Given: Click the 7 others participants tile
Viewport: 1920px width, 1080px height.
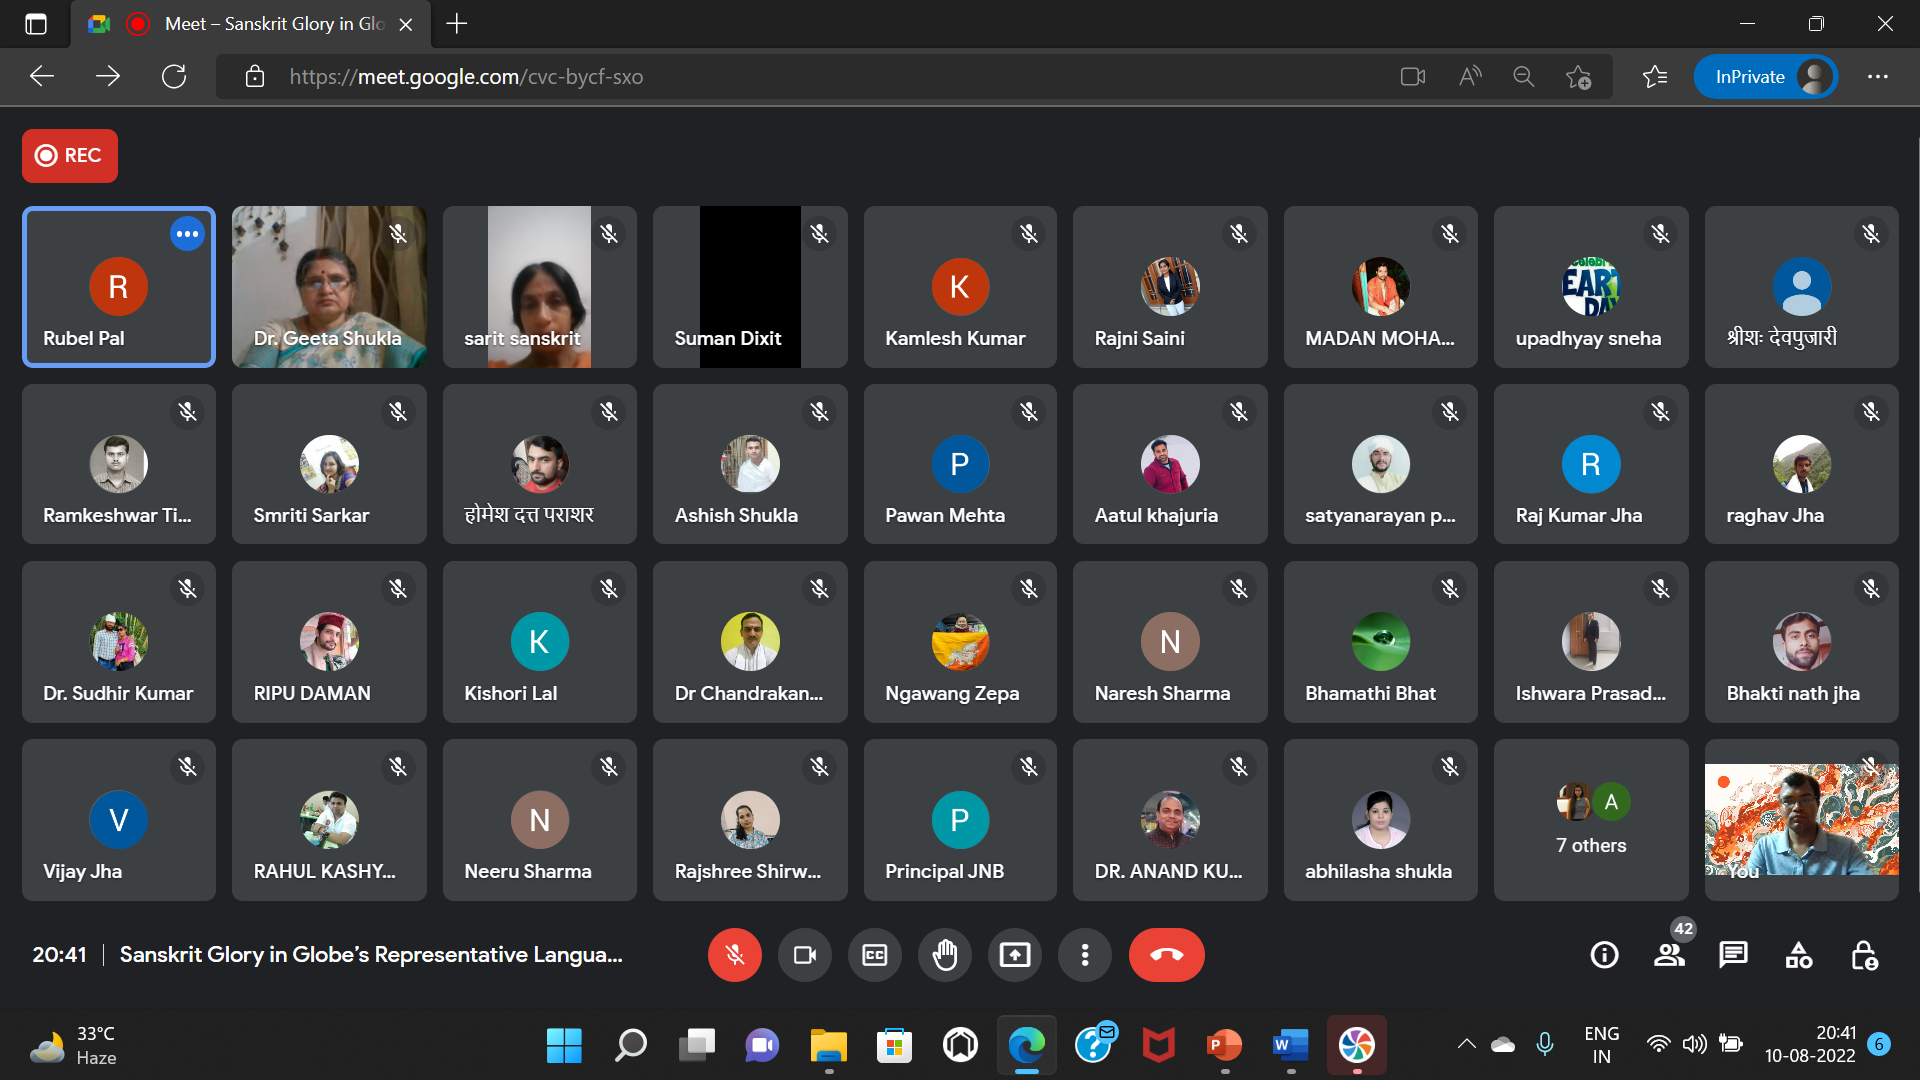Looking at the screenshot, I should pos(1590,820).
